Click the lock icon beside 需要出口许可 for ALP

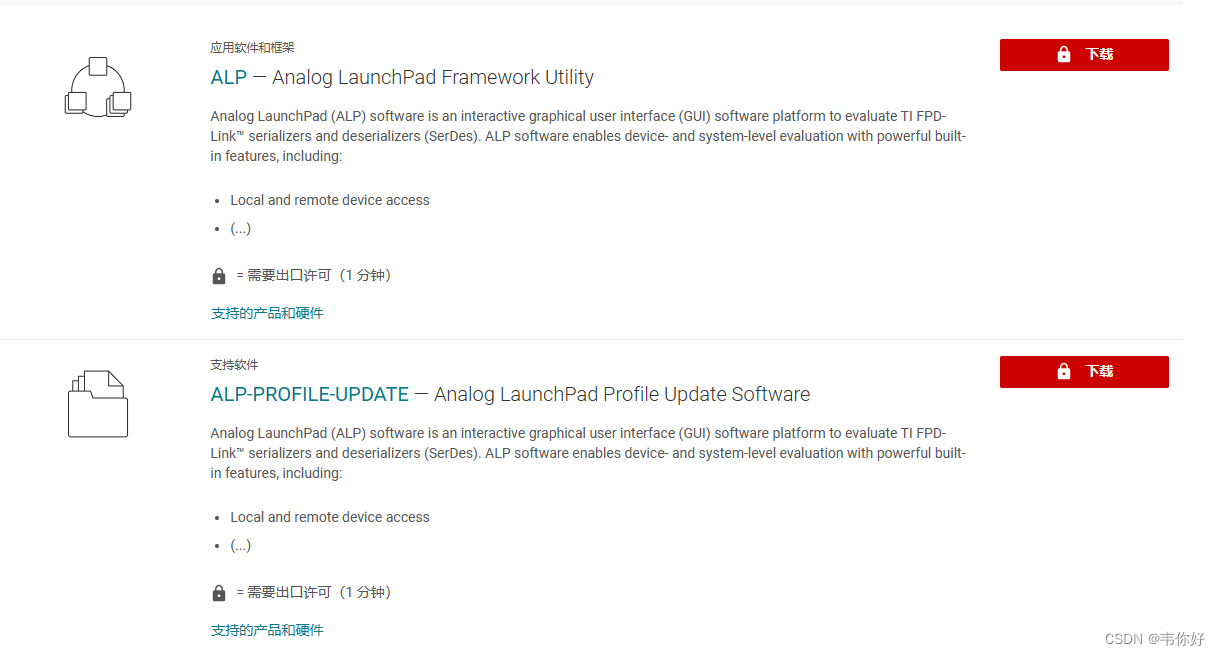218,274
